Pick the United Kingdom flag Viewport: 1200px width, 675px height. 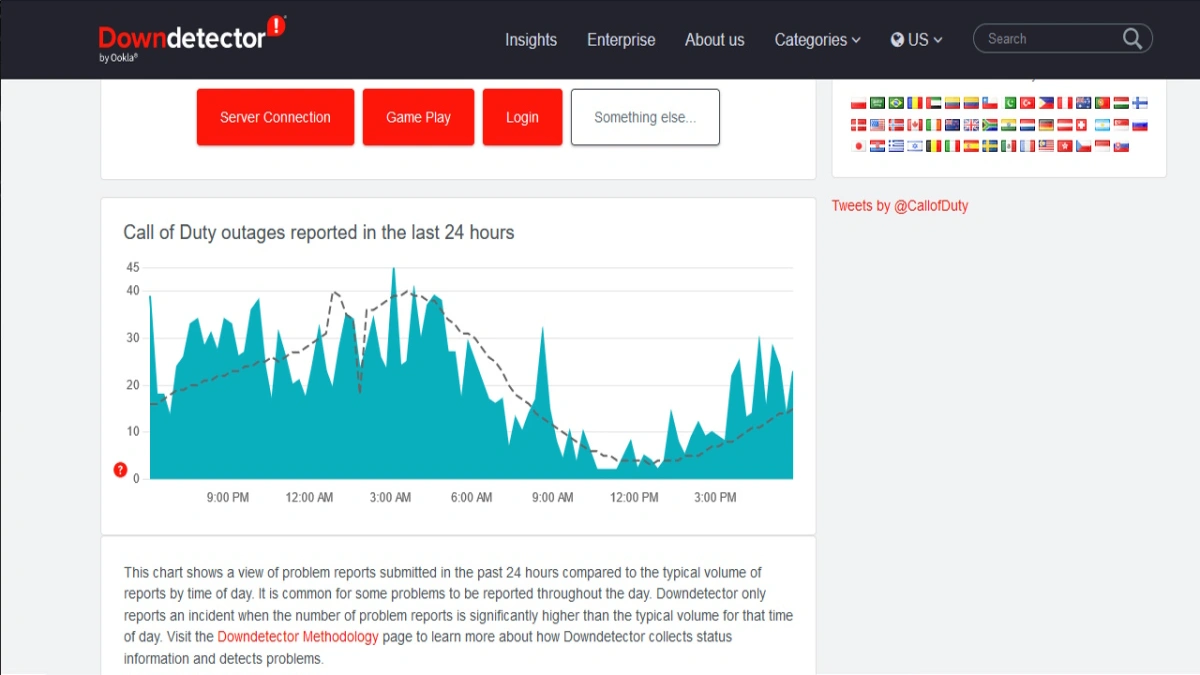971,125
